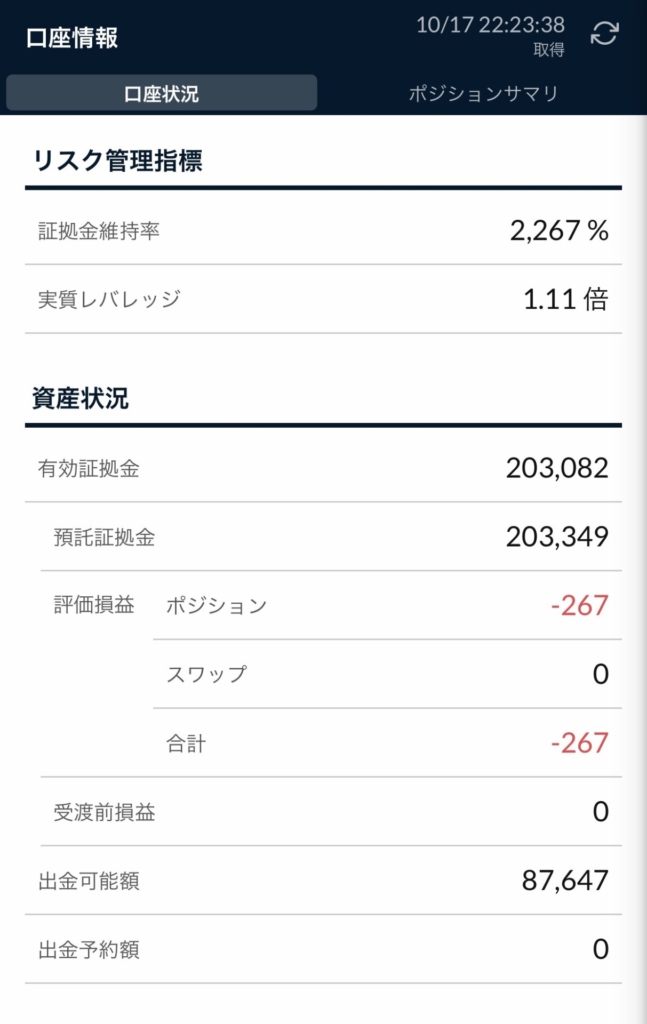Select the 評価損益 ポジション row
This screenshot has height=1024, width=647.
[x=387, y=605]
